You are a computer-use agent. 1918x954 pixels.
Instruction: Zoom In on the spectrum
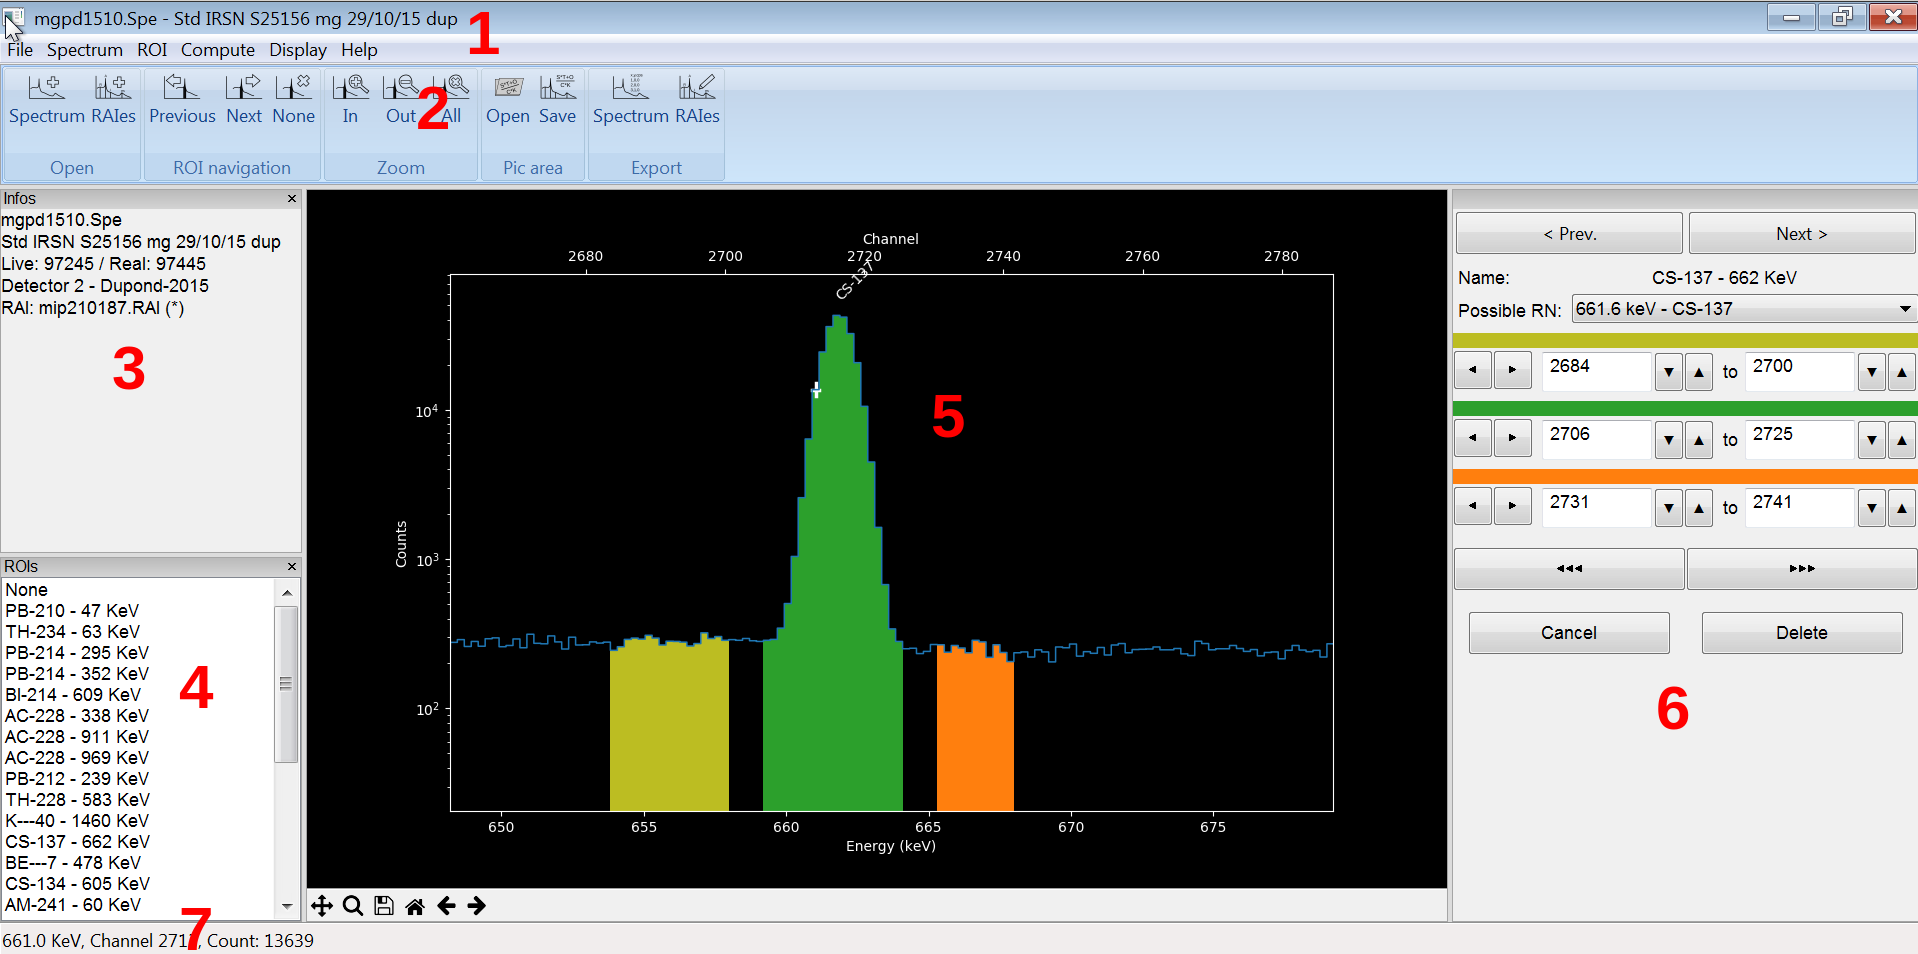tap(350, 100)
